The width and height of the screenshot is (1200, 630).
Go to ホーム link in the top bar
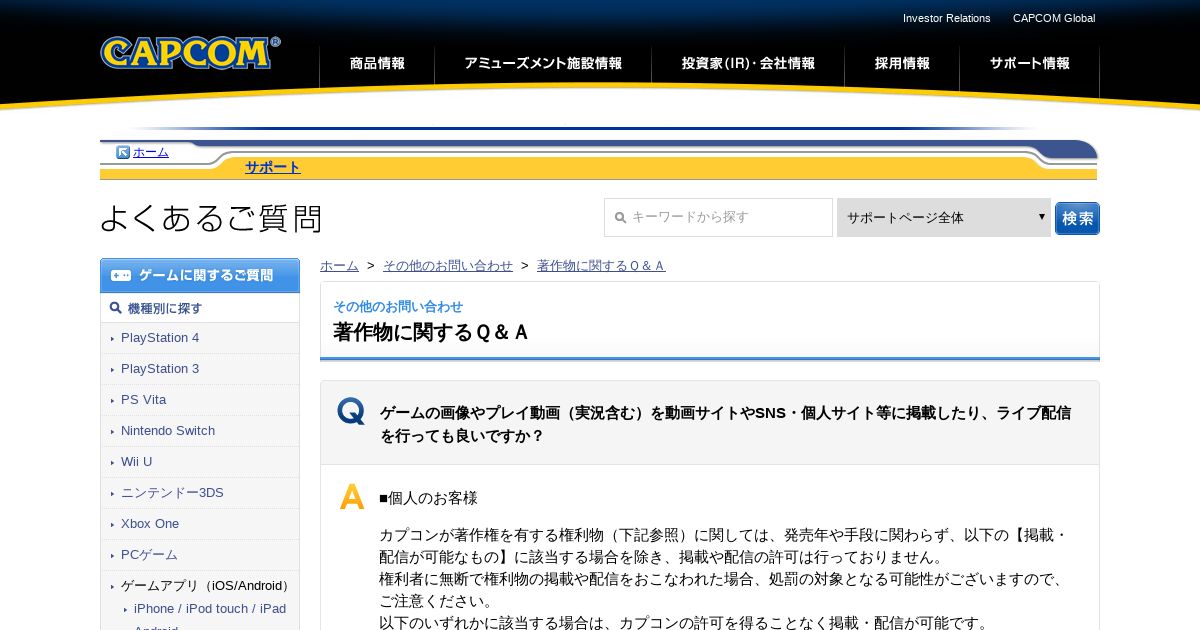coord(151,152)
